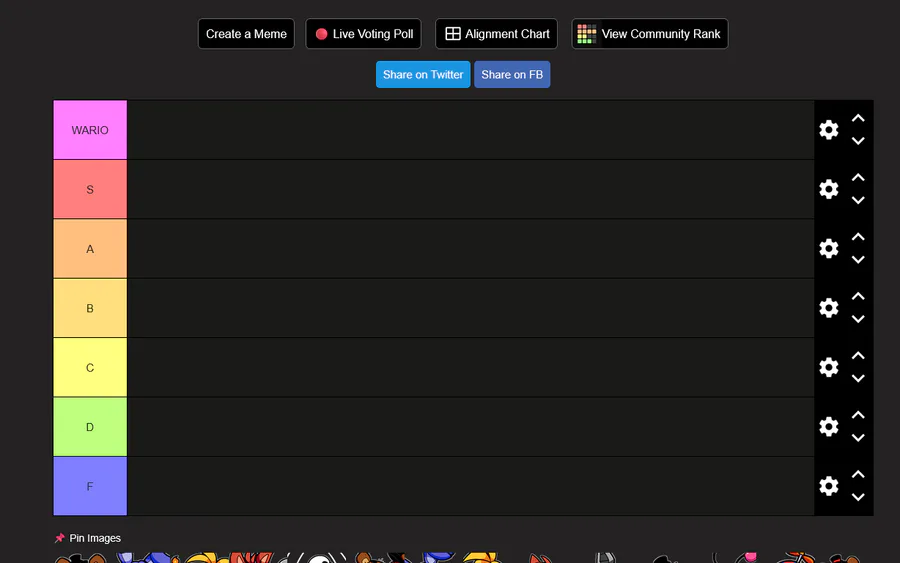Select the orange A tier label

click(x=90, y=249)
